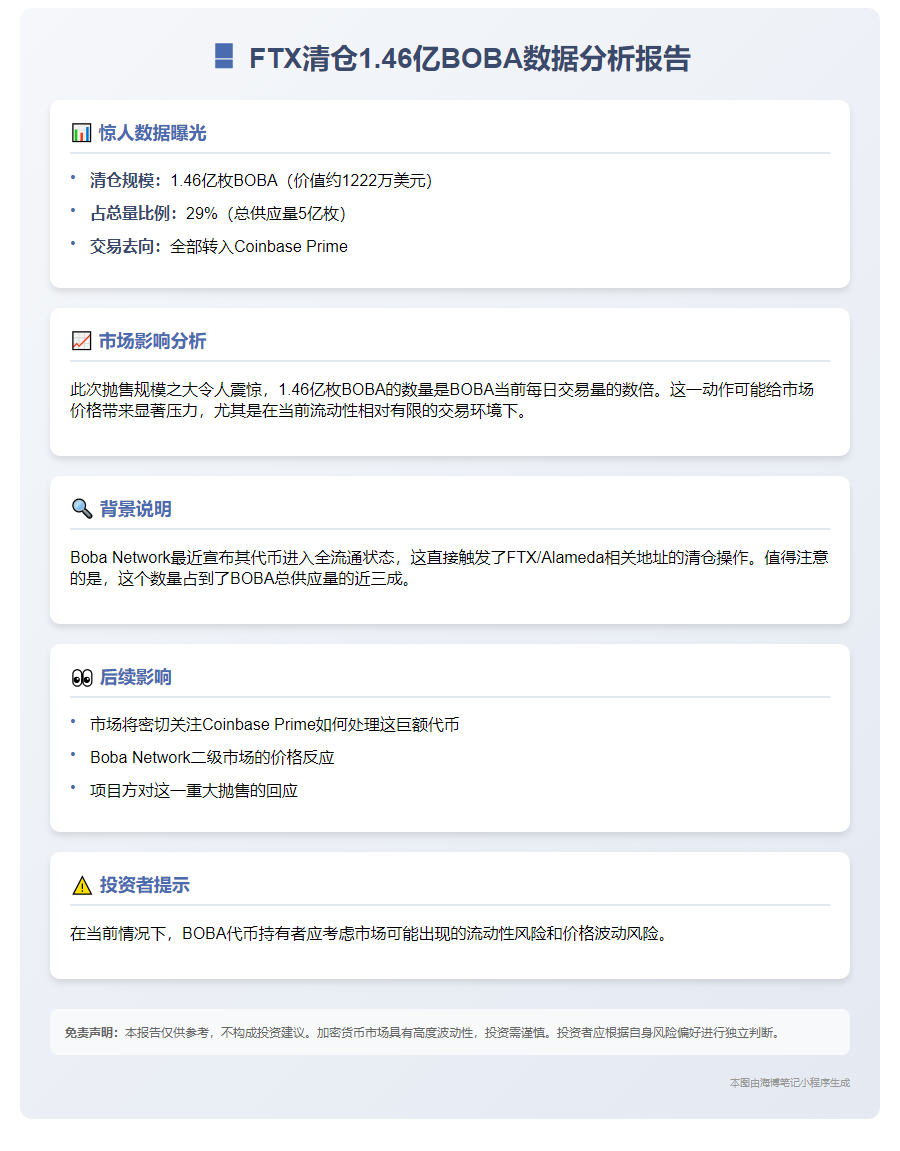Click the 后续影响 section heading
The height and width of the screenshot is (1151, 900).
pos(135,677)
